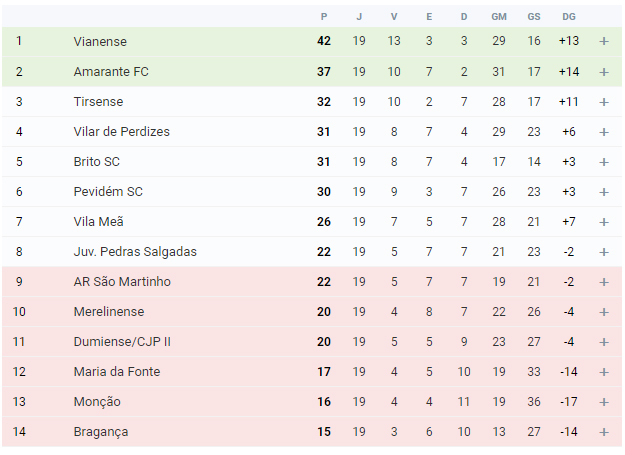Open the plus icon beside Tirsense
The height and width of the screenshot is (455, 625).
[x=603, y=102]
